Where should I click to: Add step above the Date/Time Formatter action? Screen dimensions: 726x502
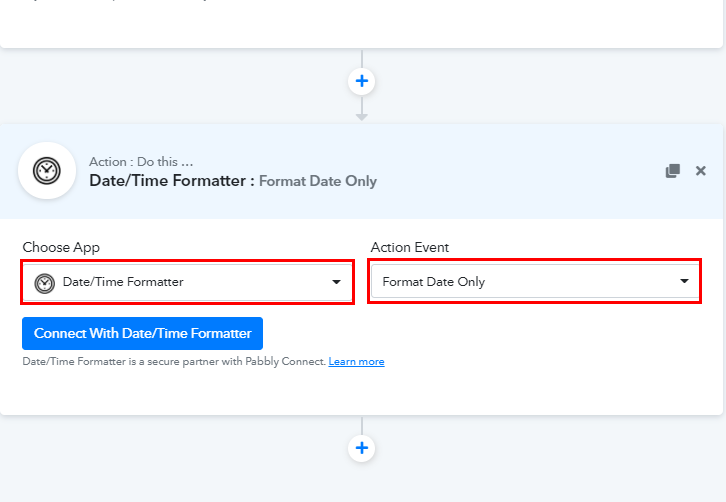click(x=362, y=81)
